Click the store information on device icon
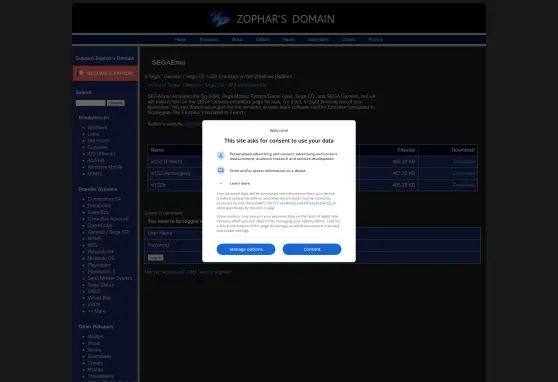 point(221,171)
